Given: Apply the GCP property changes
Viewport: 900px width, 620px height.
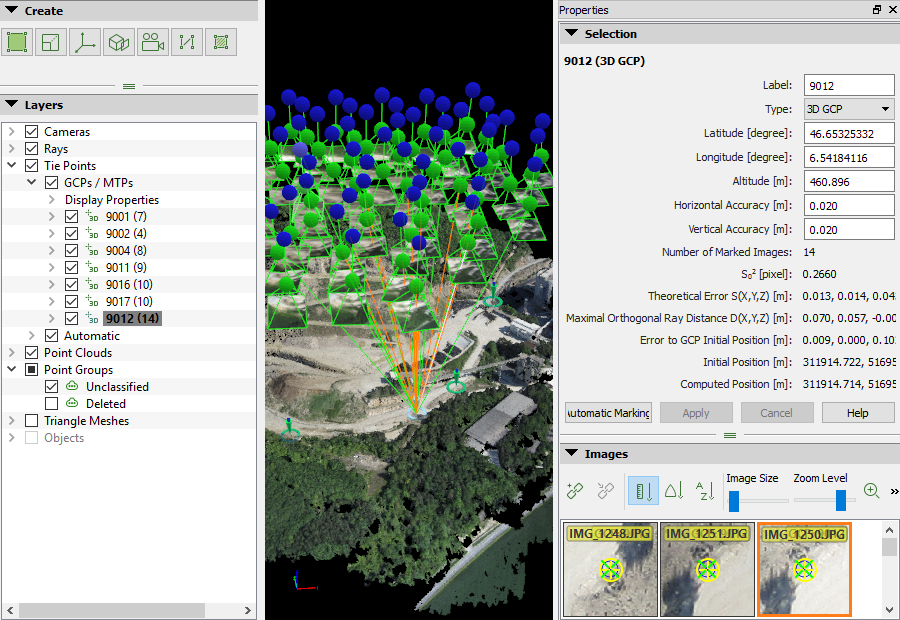Looking at the screenshot, I should click(x=695, y=412).
